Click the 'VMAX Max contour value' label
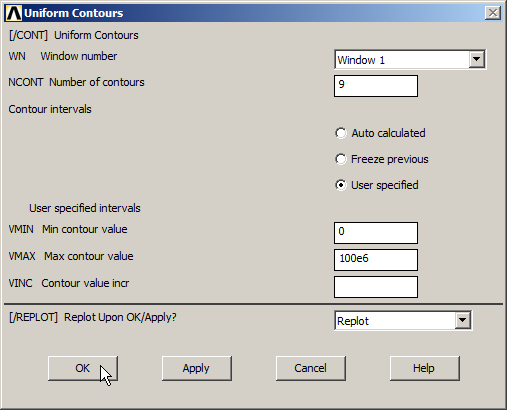The height and width of the screenshot is (410, 507). coord(71,256)
